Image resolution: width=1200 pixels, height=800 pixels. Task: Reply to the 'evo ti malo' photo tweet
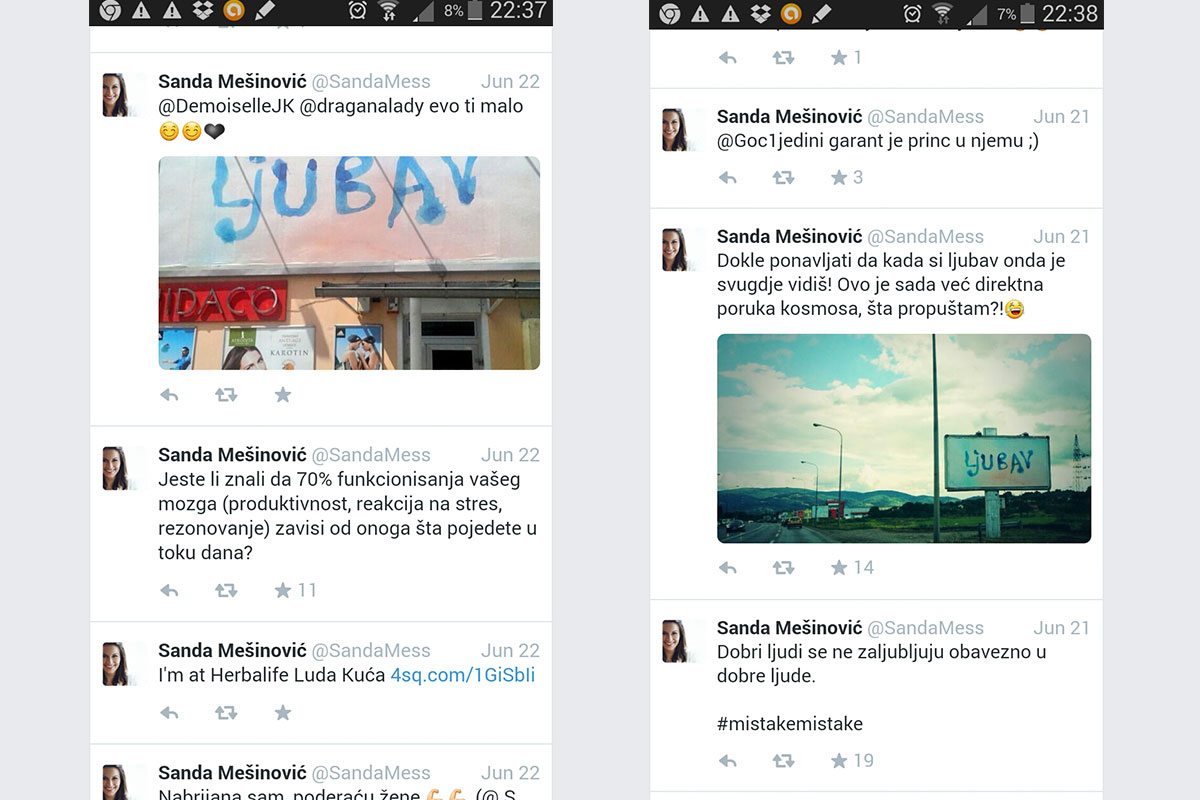[169, 395]
